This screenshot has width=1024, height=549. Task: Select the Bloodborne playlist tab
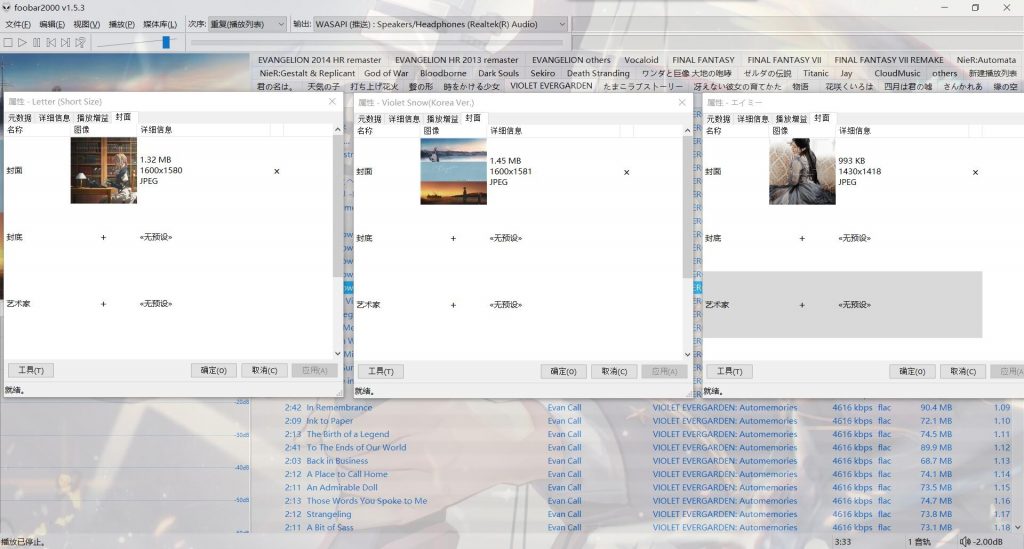click(443, 73)
